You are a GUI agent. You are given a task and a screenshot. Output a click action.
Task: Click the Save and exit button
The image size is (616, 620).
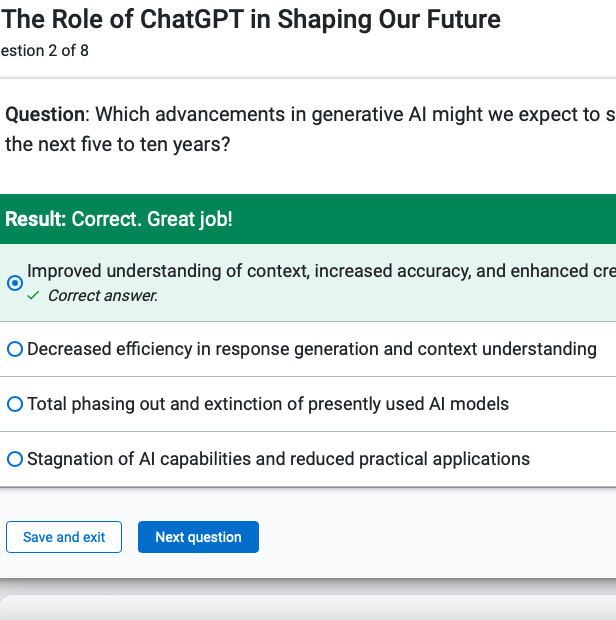click(x=64, y=537)
